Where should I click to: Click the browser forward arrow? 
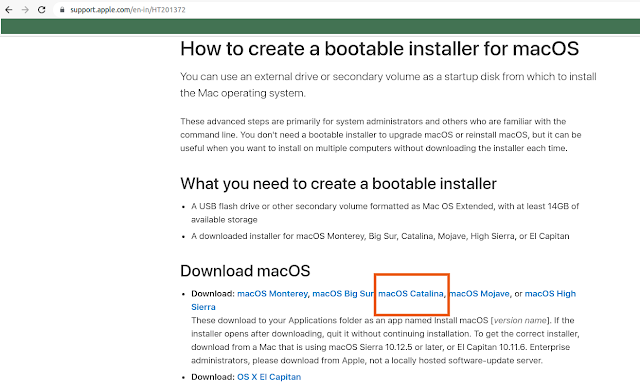pyautogui.click(x=25, y=9)
